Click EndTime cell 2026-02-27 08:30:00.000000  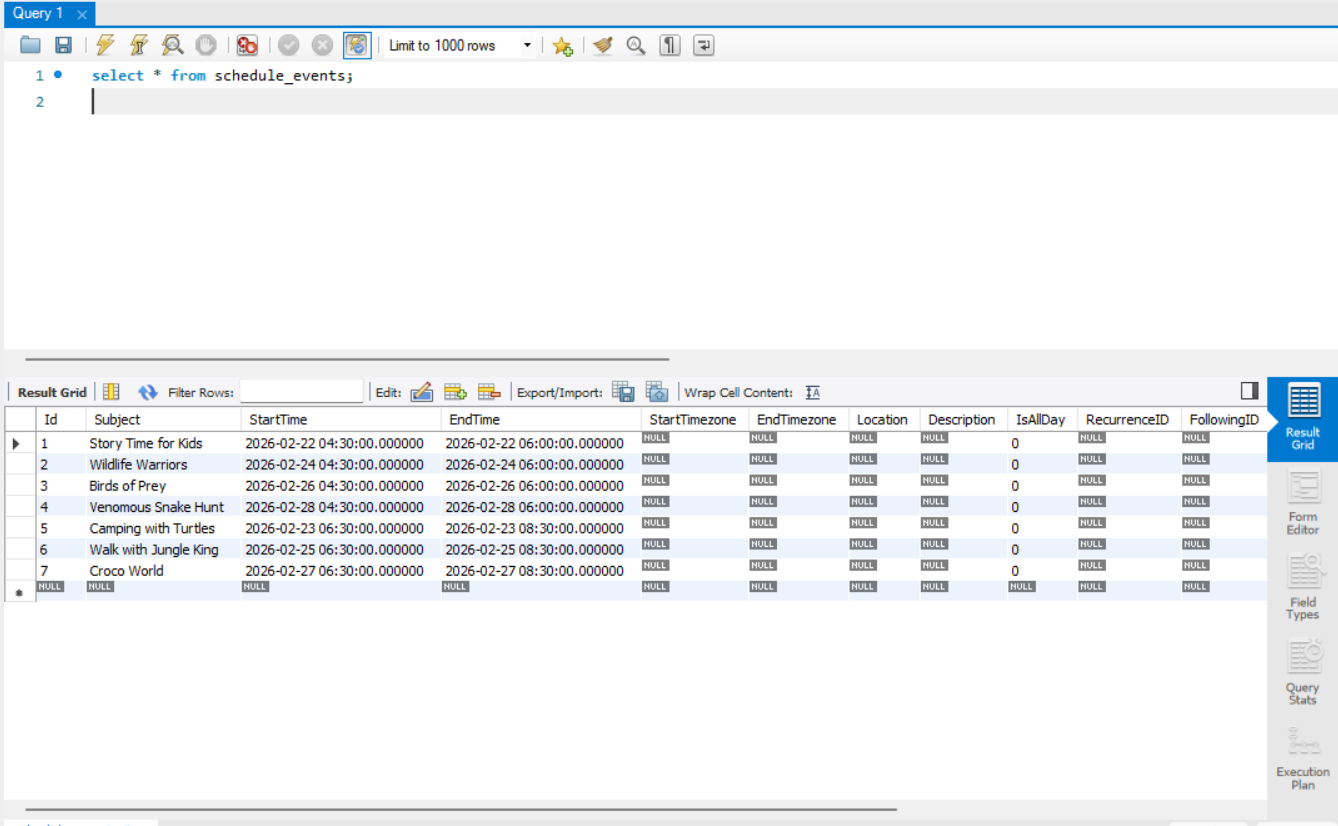(x=541, y=571)
